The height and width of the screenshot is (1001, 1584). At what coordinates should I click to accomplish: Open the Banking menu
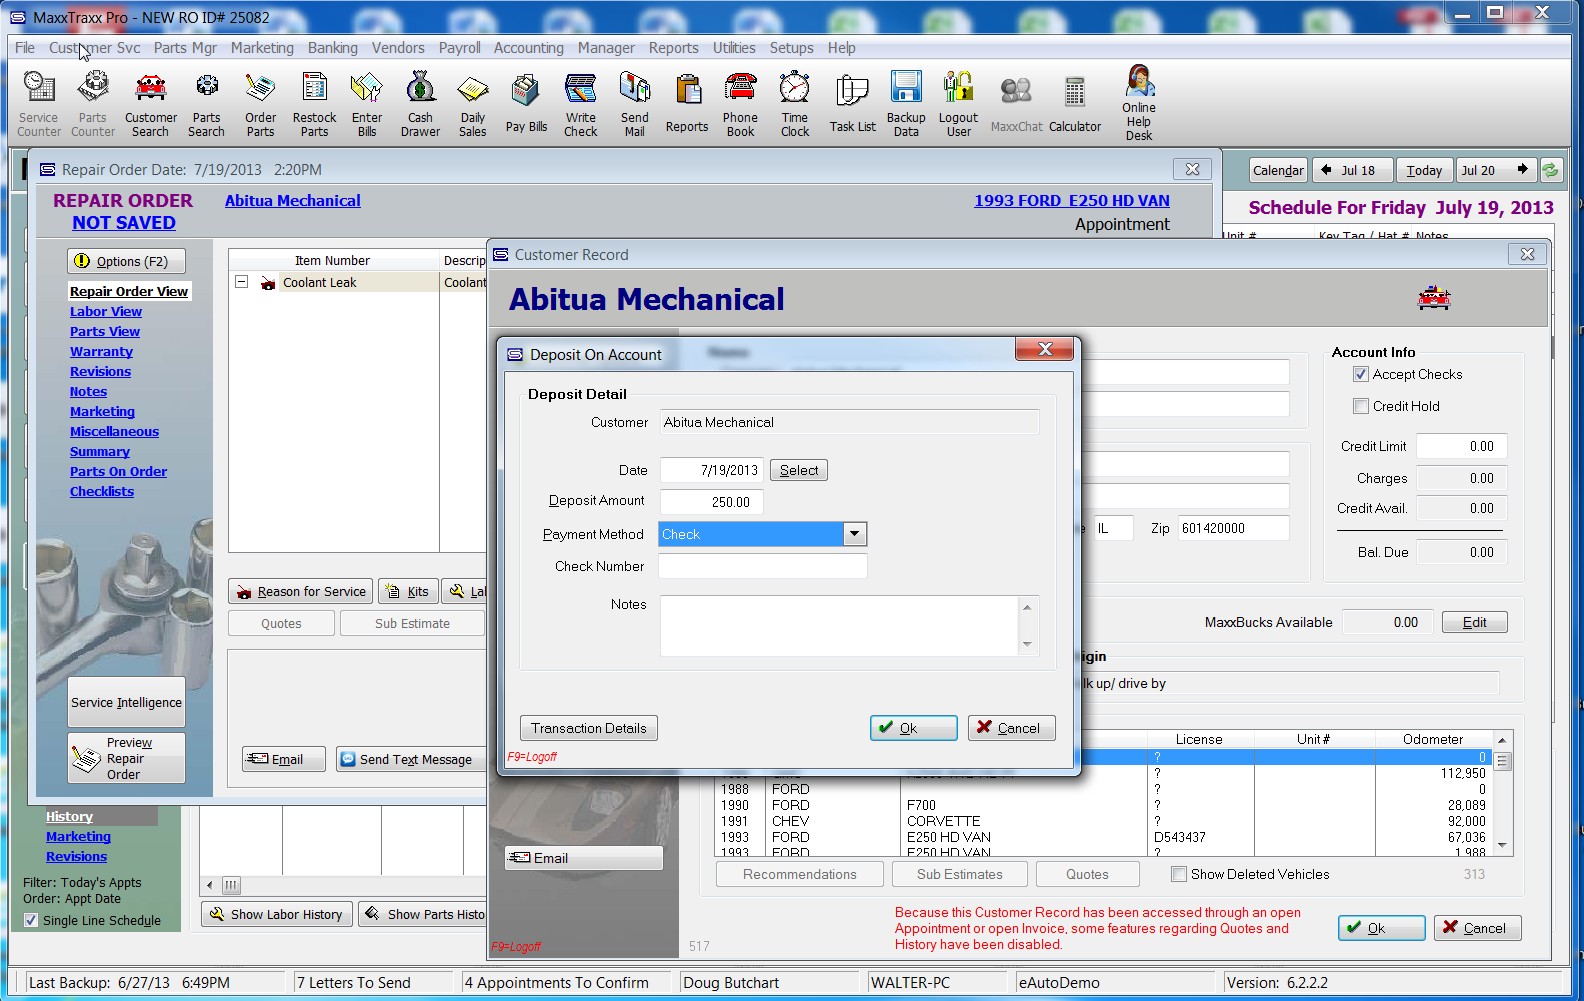click(333, 48)
